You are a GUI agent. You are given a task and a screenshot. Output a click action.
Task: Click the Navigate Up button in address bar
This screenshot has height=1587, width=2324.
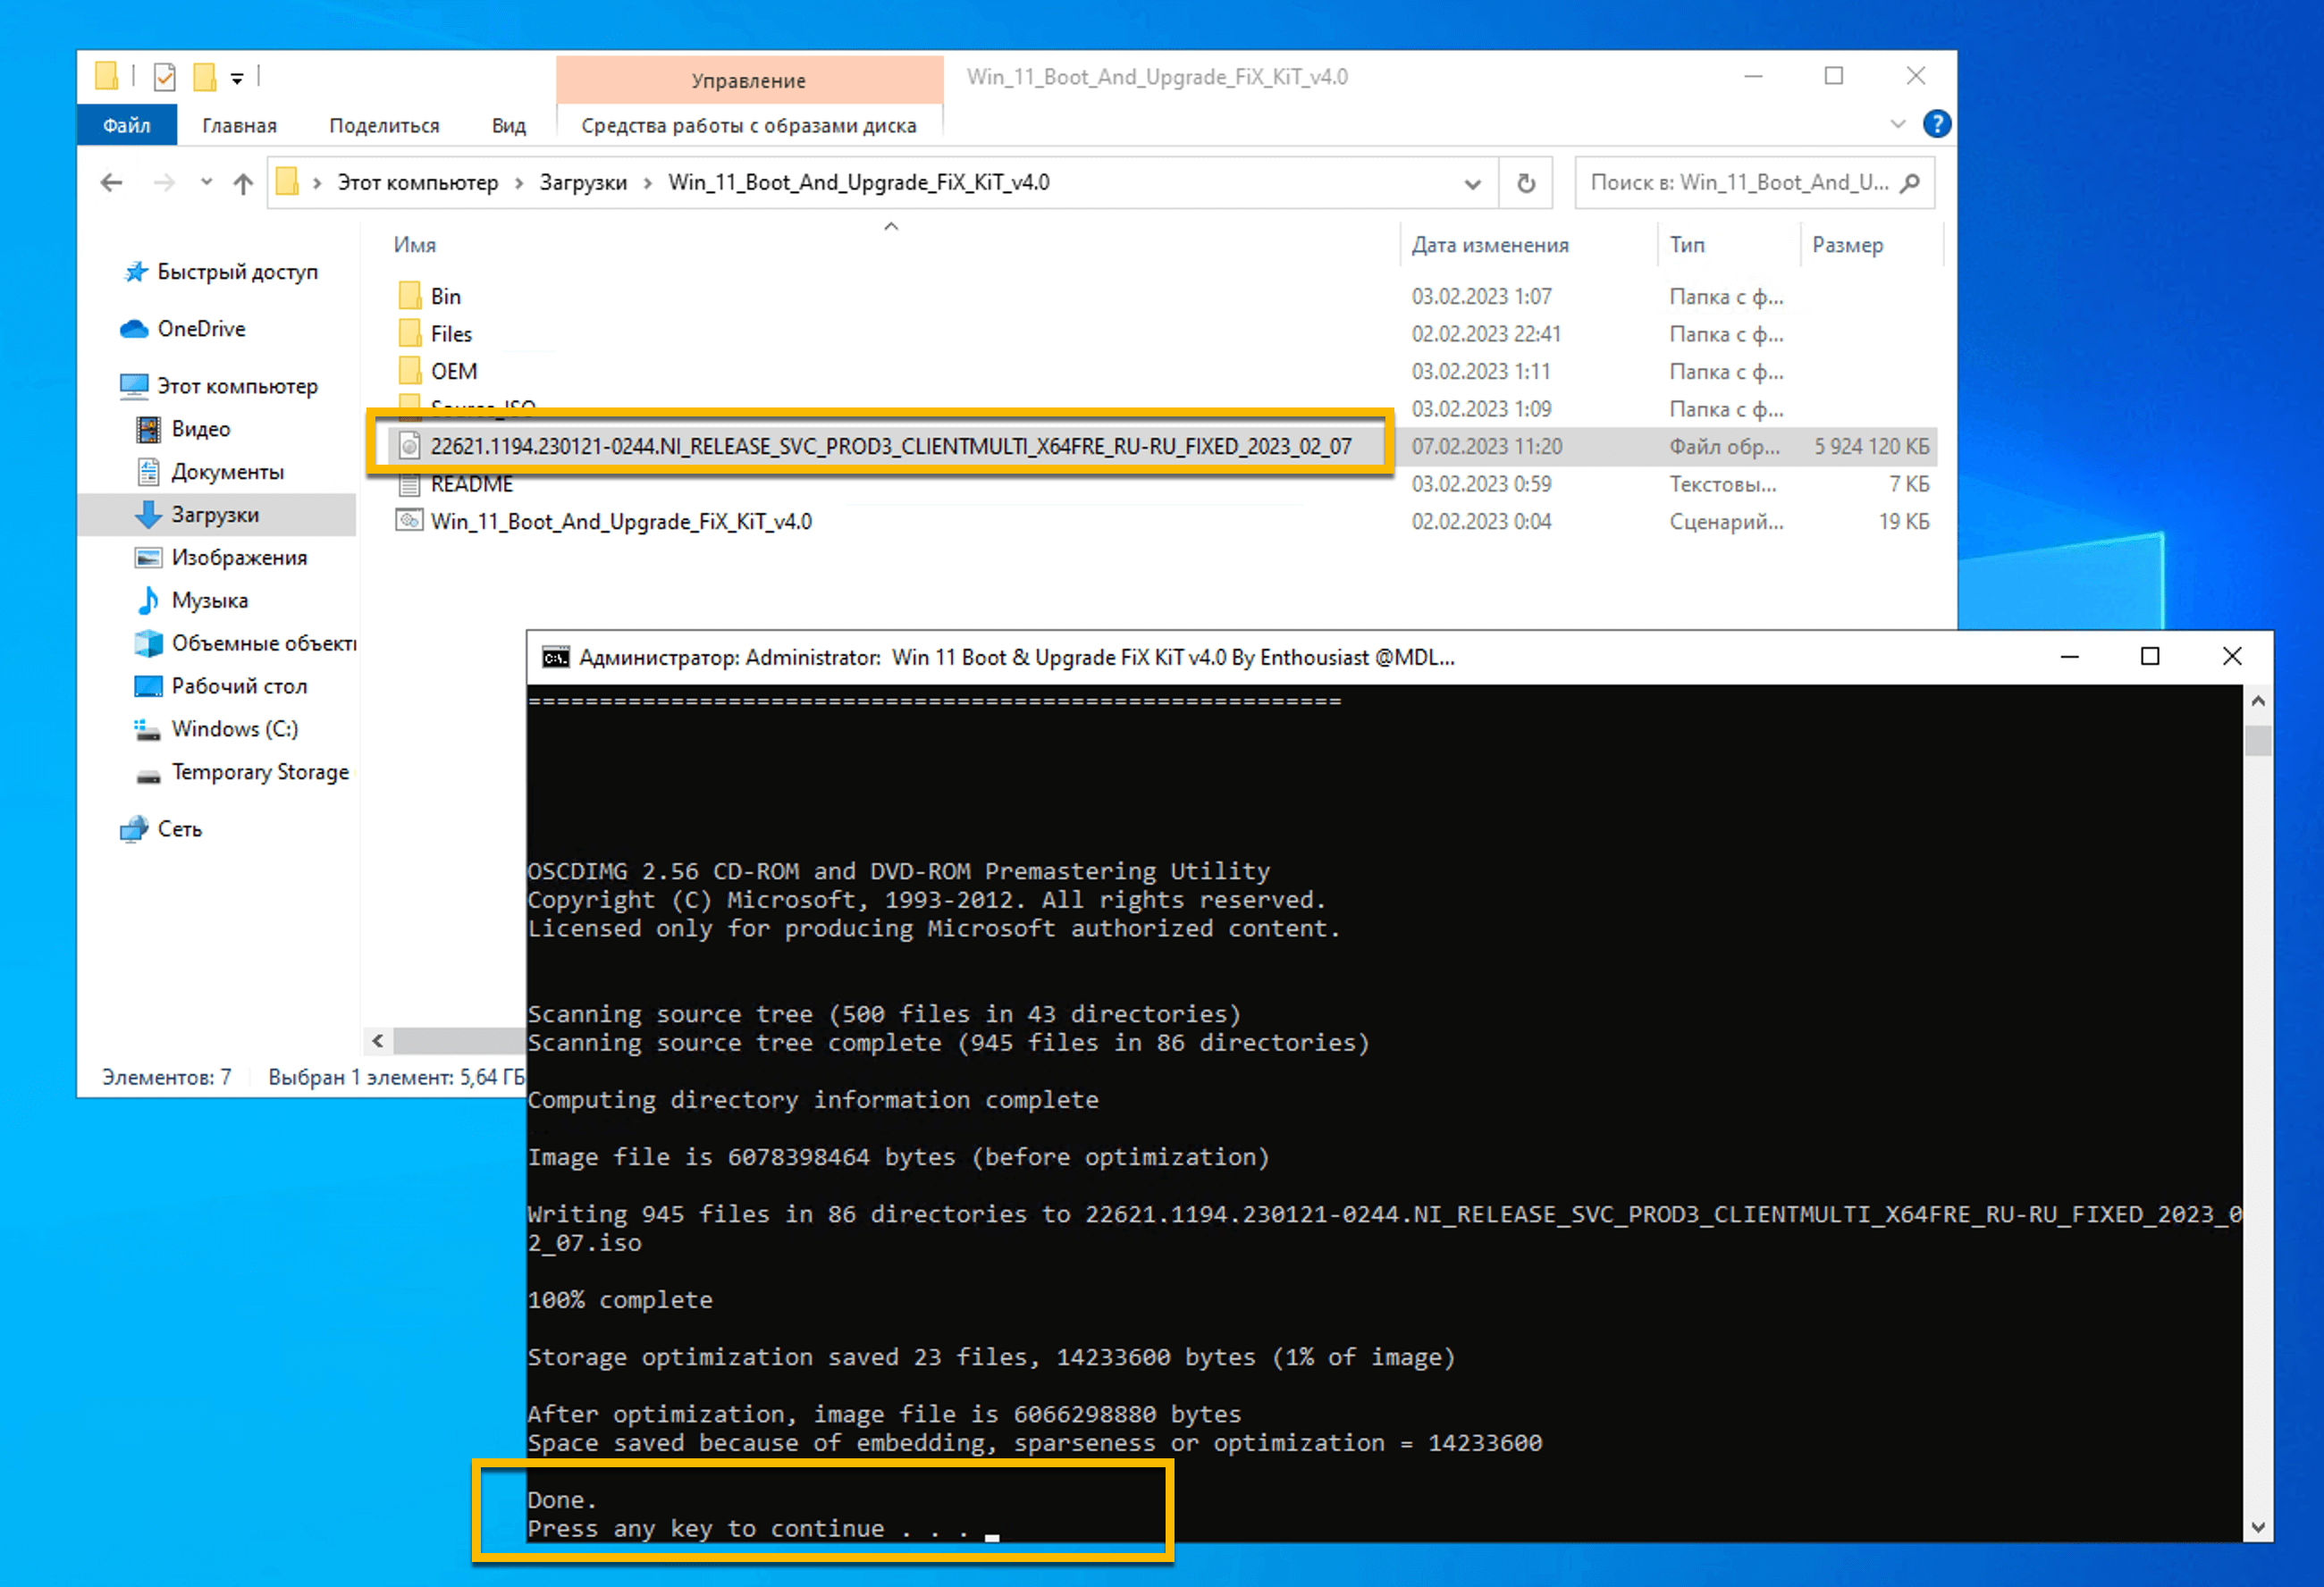pyautogui.click(x=244, y=181)
